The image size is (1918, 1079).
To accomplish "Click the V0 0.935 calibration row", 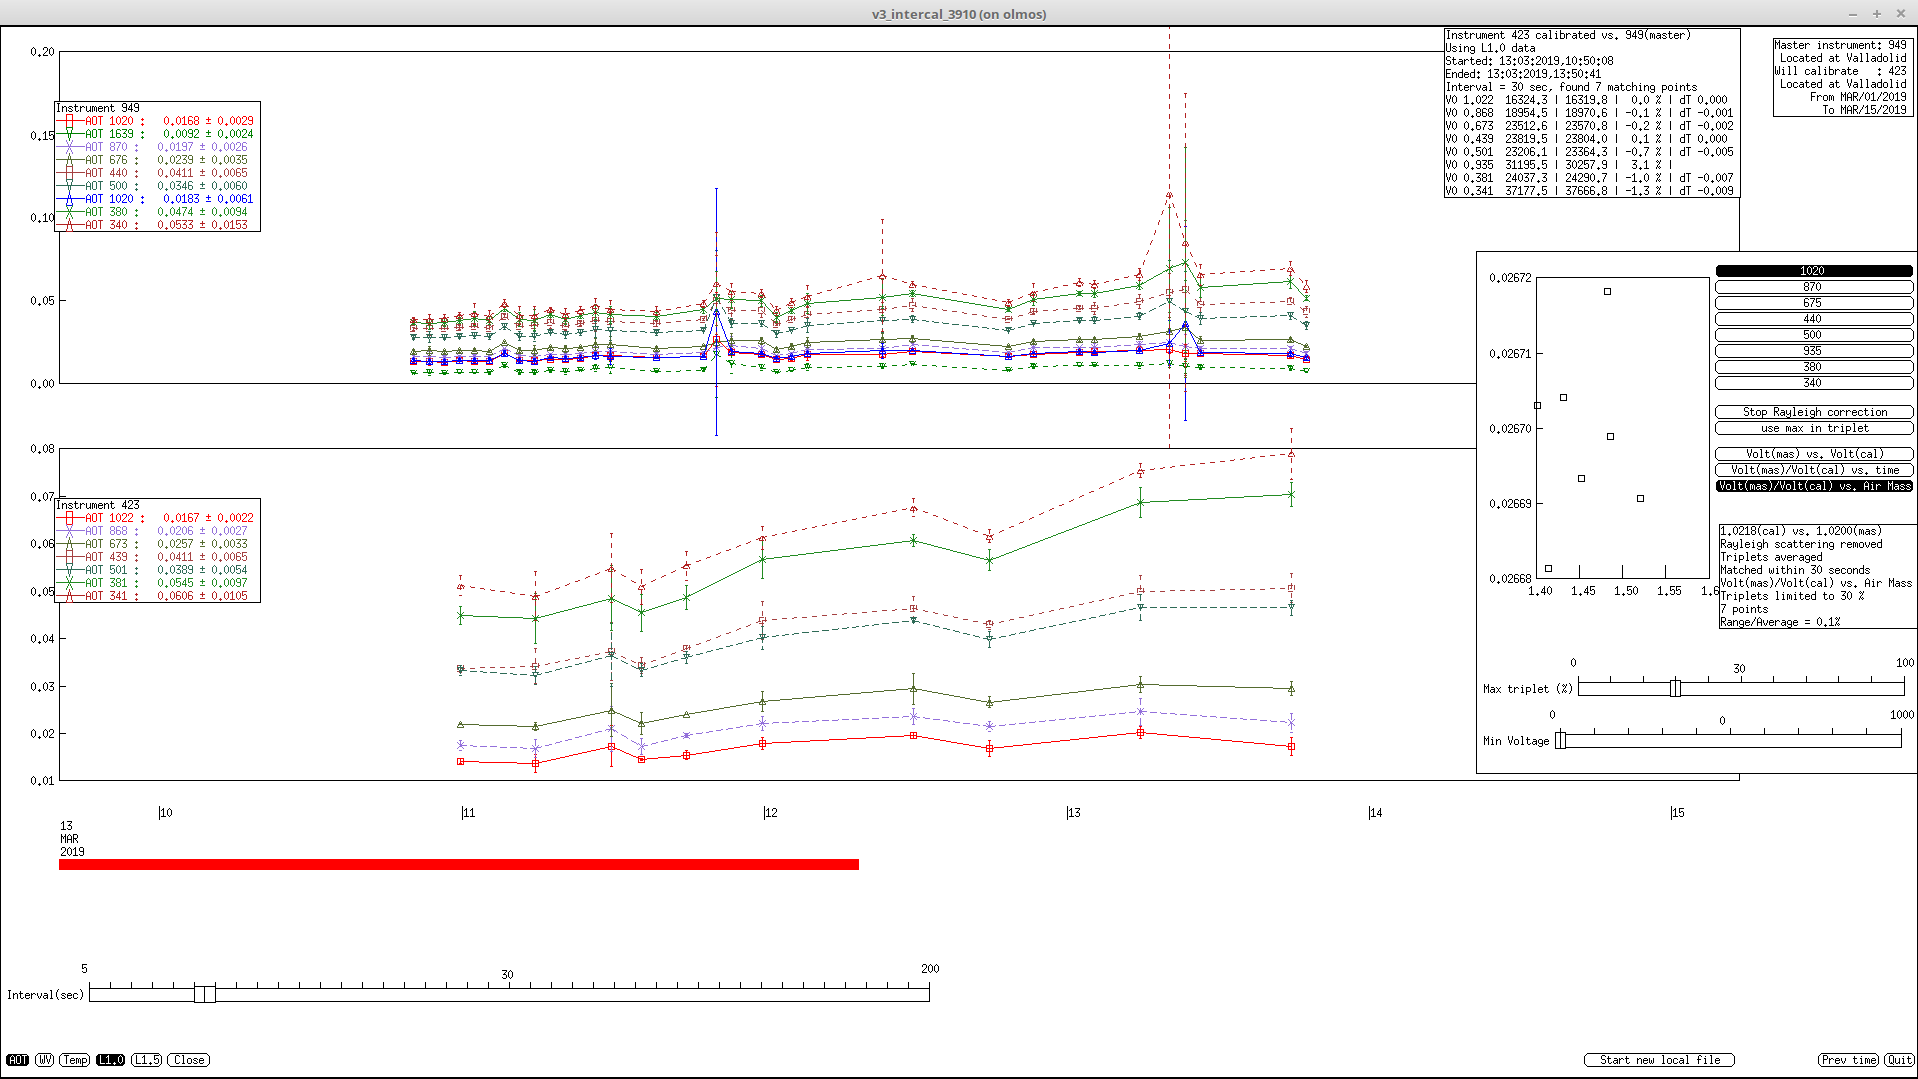I will point(1558,165).
